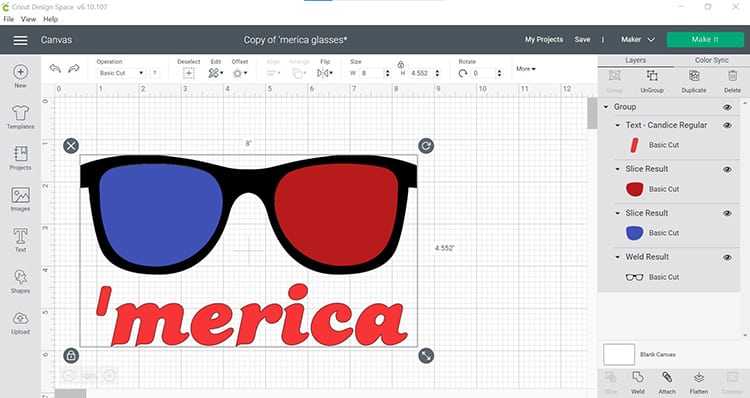Screen dimensions: 750x398
Task: Open the Help menu
Action: point(50,19)
